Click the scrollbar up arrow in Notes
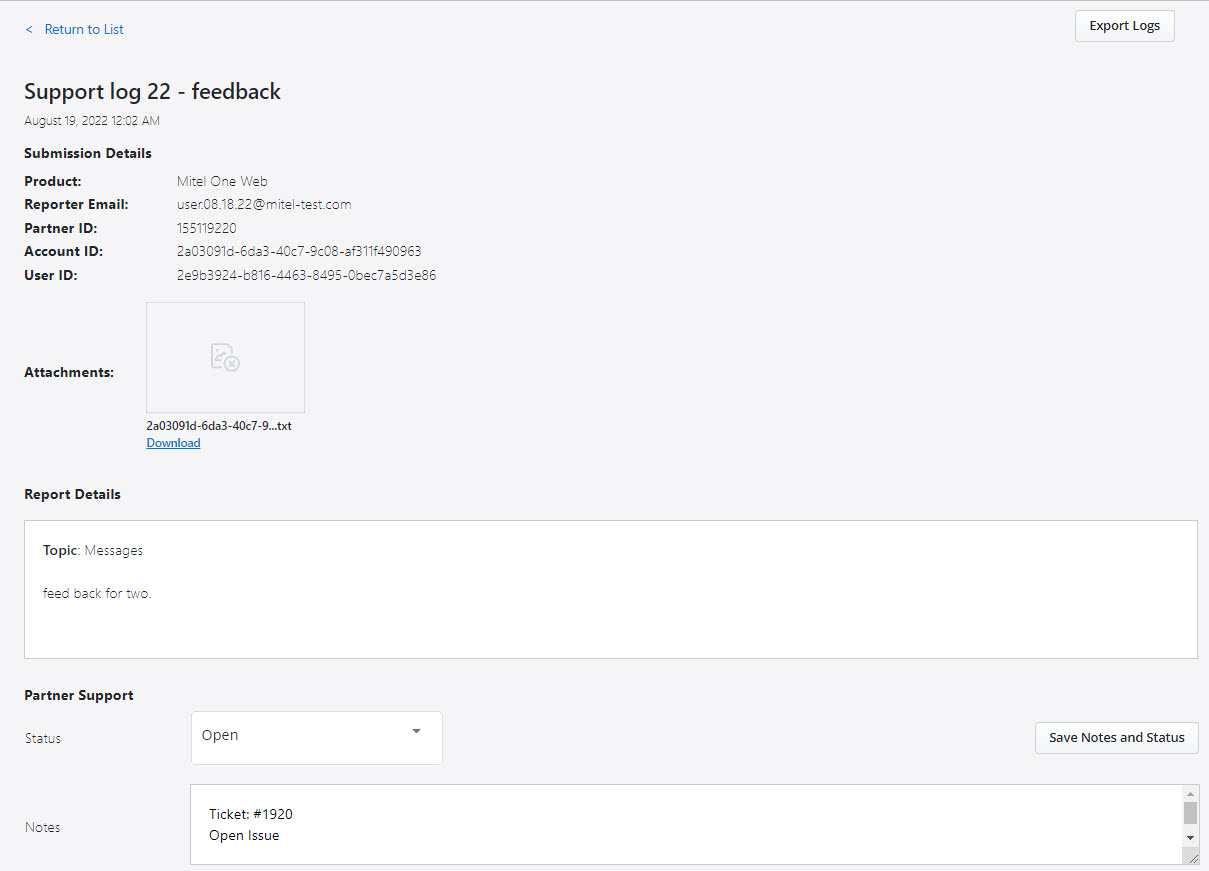 click(1190, 795)
